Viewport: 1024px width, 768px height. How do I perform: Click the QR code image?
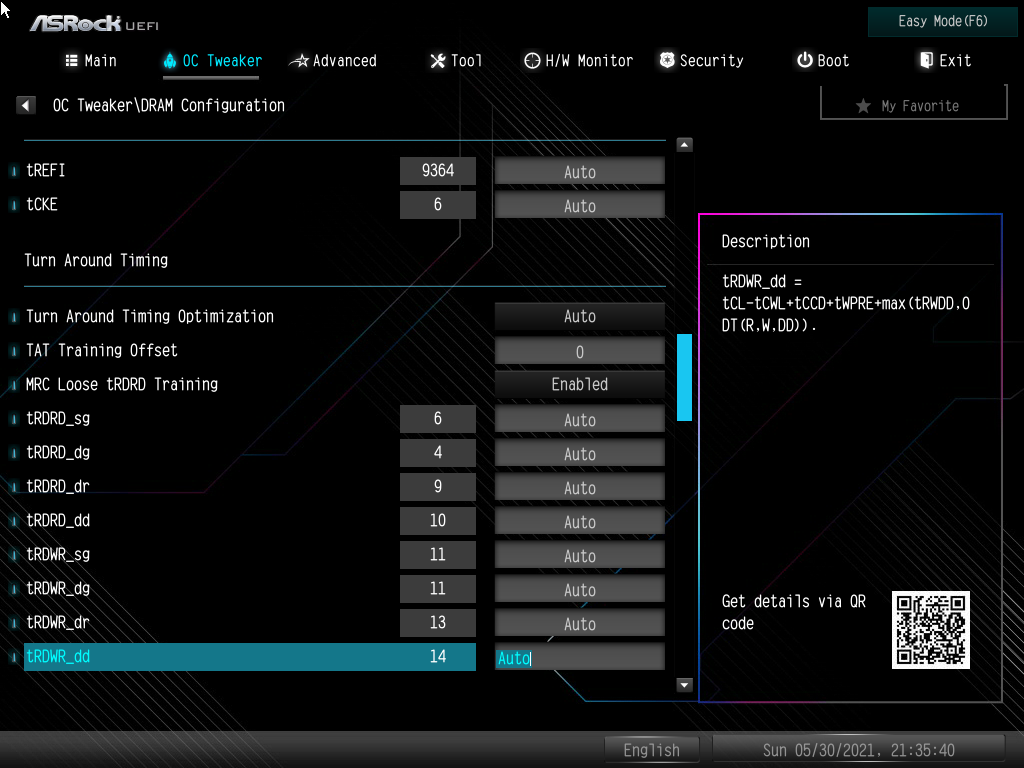point(931,630)
